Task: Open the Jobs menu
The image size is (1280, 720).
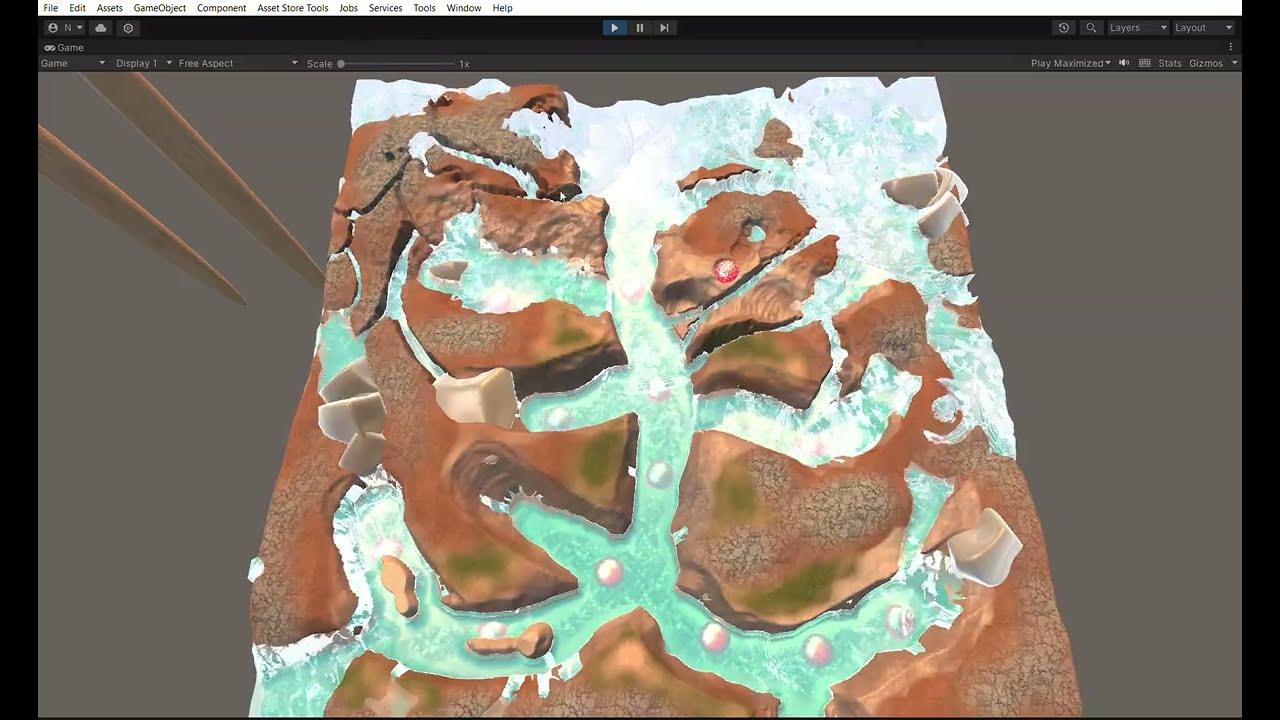Action: (348, 8)
